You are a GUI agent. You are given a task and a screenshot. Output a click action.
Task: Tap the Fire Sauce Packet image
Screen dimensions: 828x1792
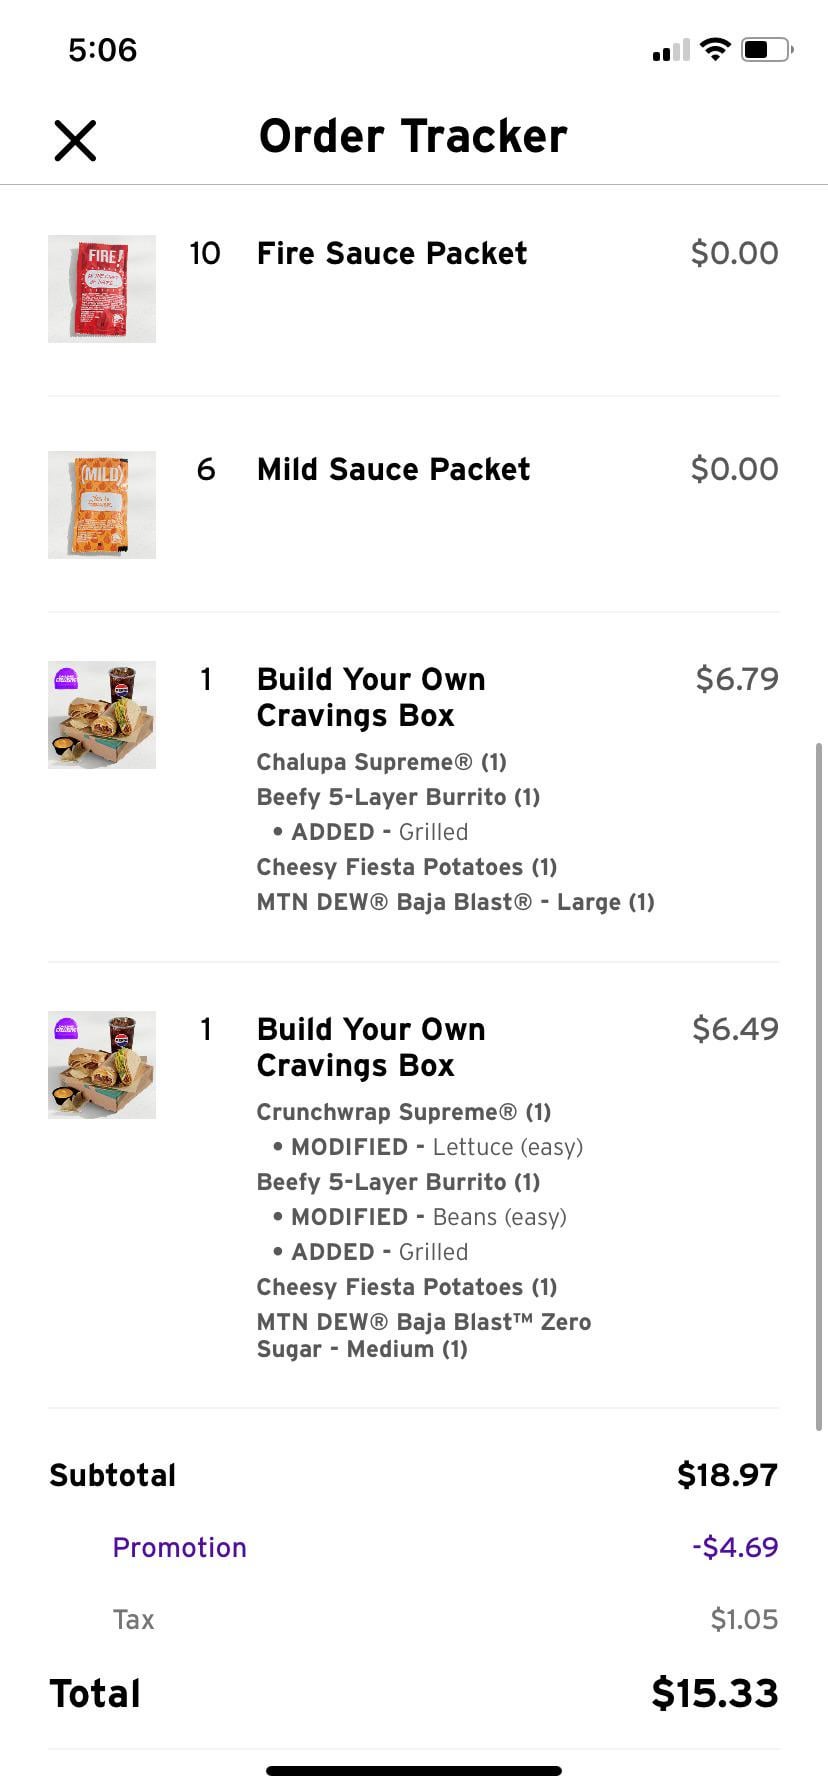tap(102, 289)
